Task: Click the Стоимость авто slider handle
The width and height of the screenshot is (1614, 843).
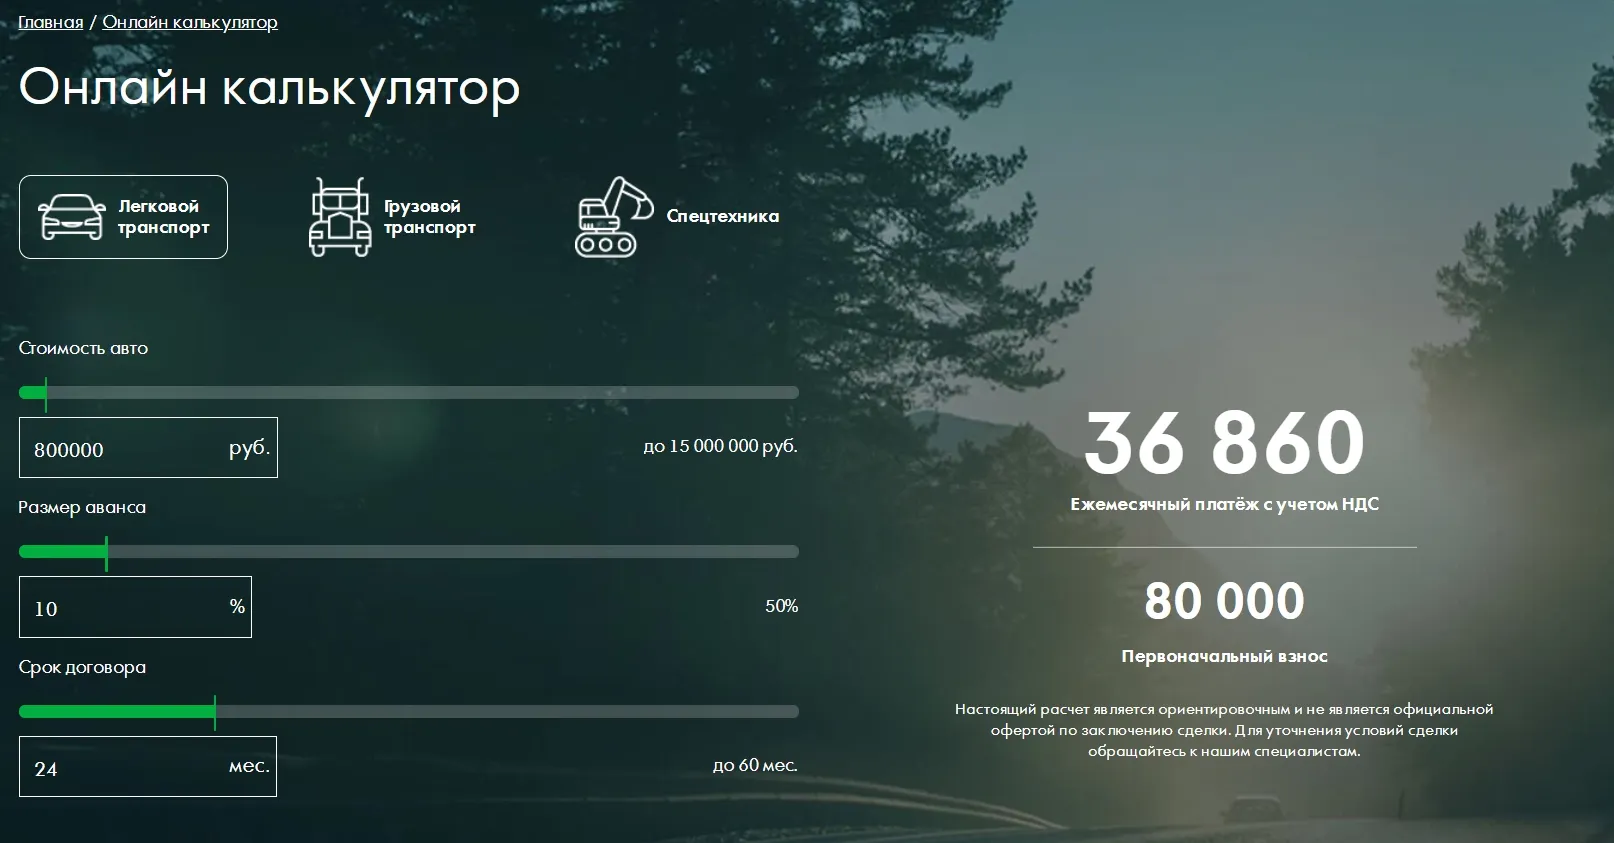Action: 45,393
